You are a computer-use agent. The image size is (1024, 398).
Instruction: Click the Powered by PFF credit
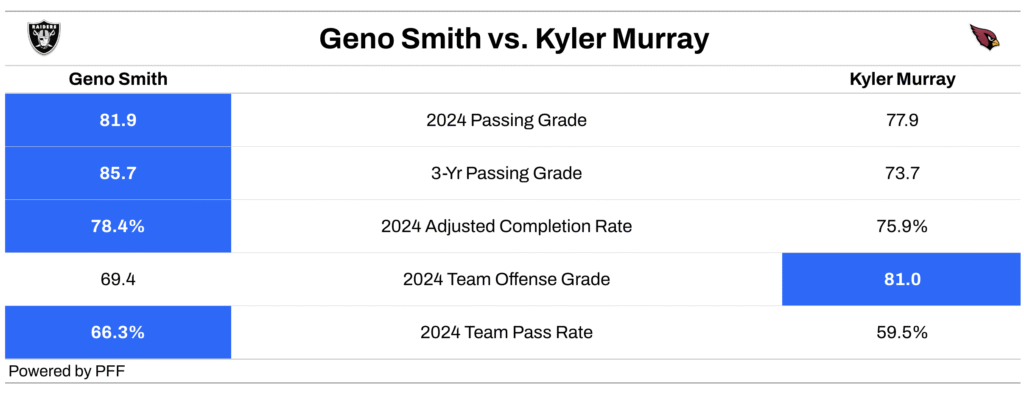67,372
